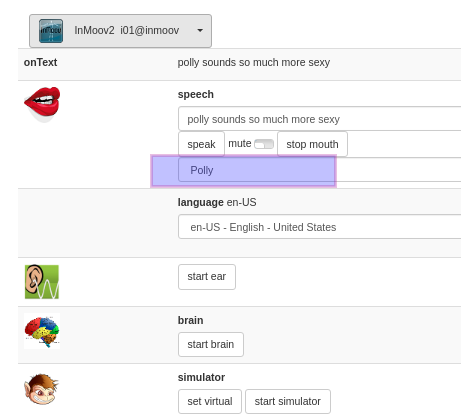
Task: Toggle the mute switch
Action: coord(264,144)
